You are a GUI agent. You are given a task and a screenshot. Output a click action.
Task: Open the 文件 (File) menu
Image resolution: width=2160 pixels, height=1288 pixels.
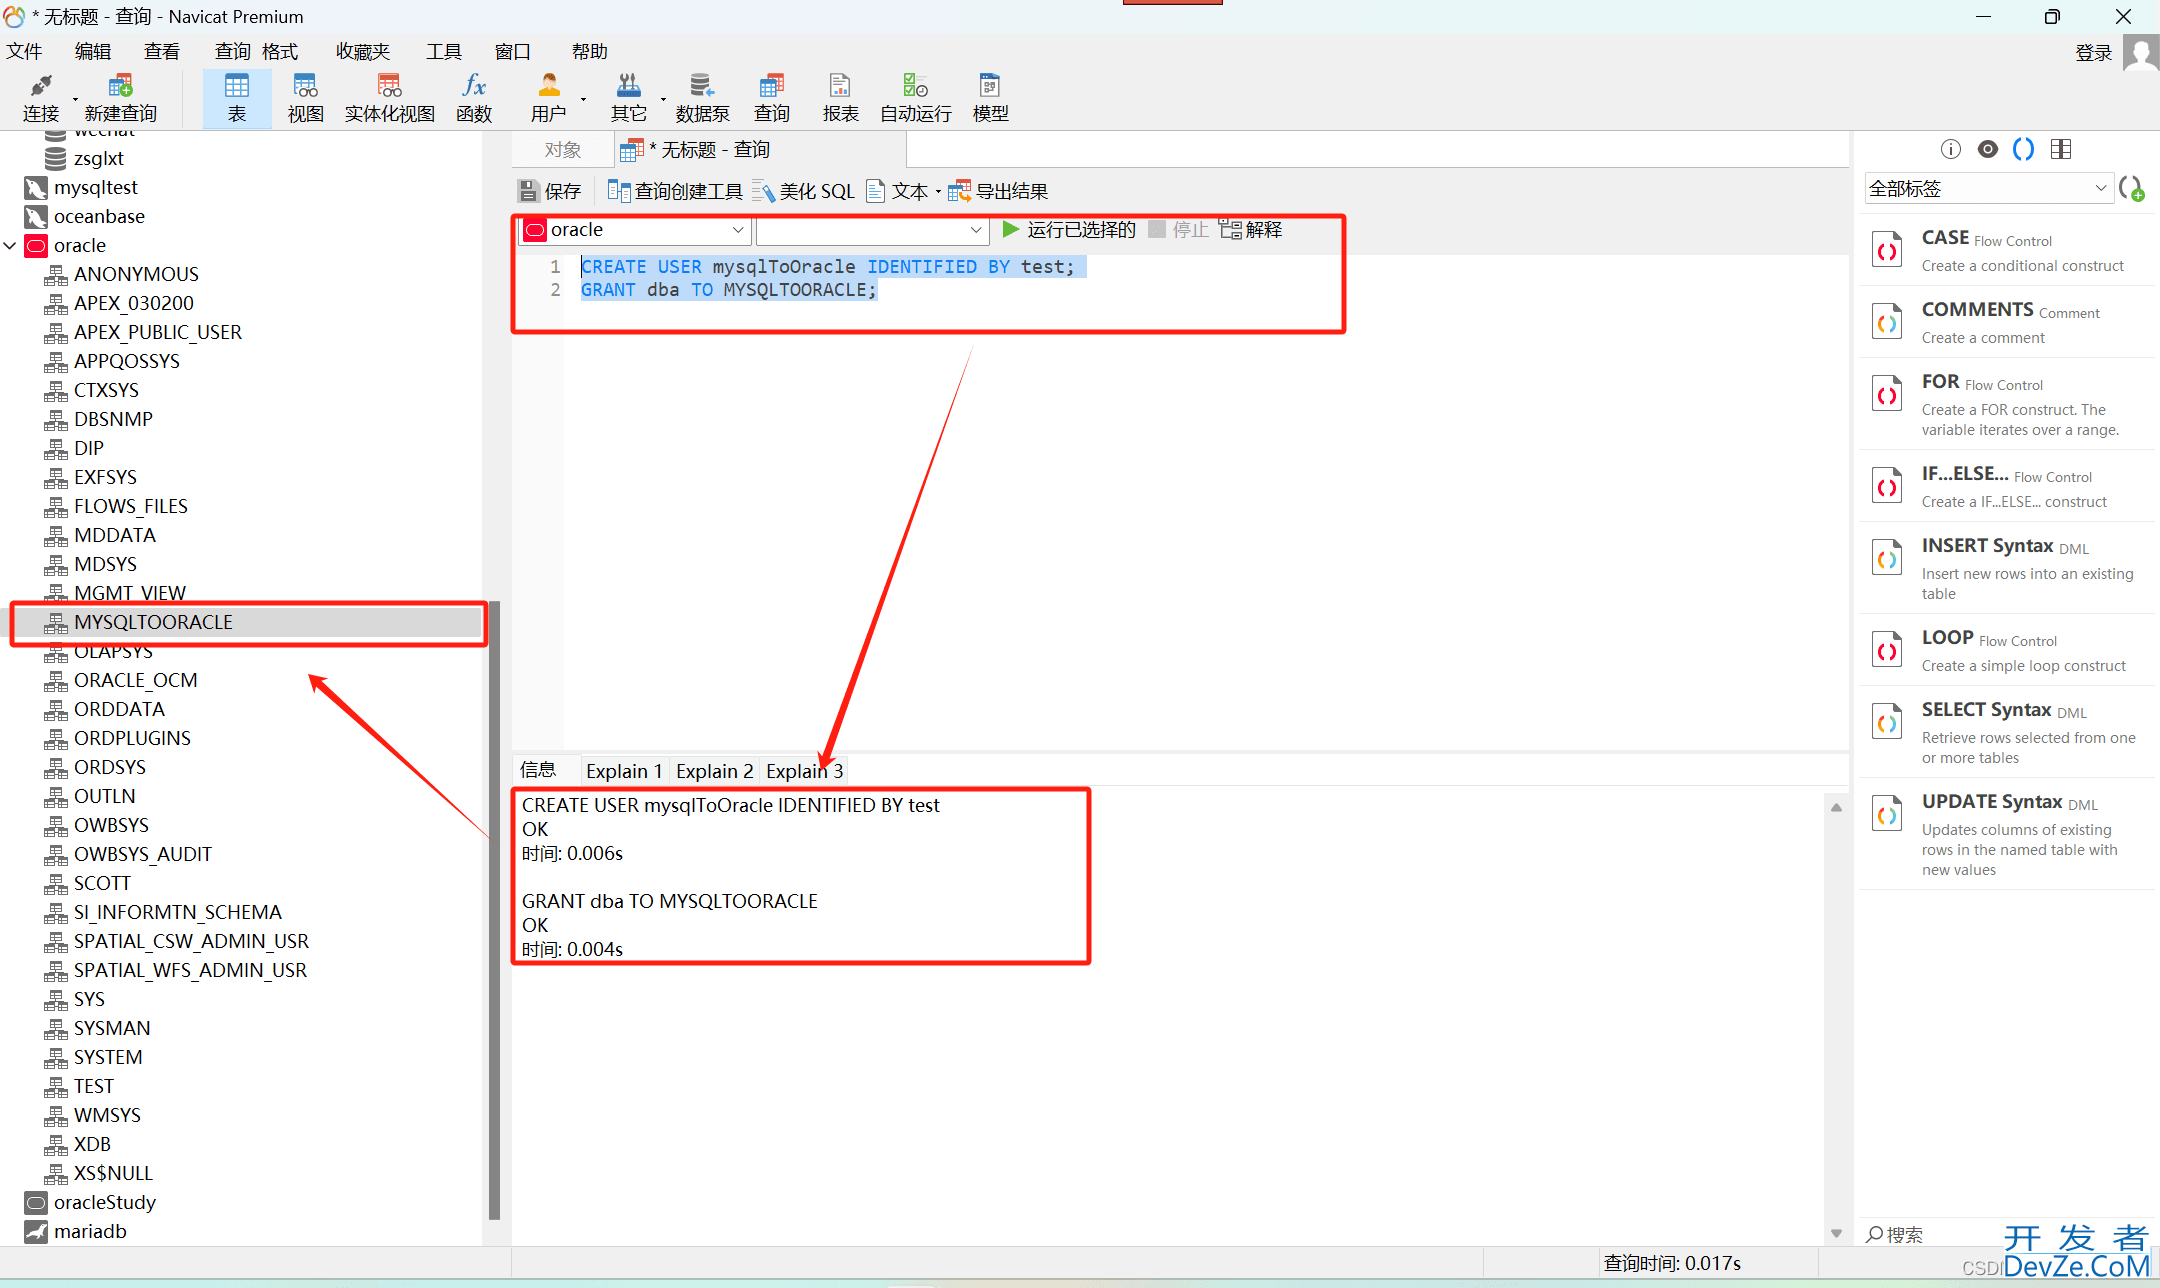(x=24, y=51)
